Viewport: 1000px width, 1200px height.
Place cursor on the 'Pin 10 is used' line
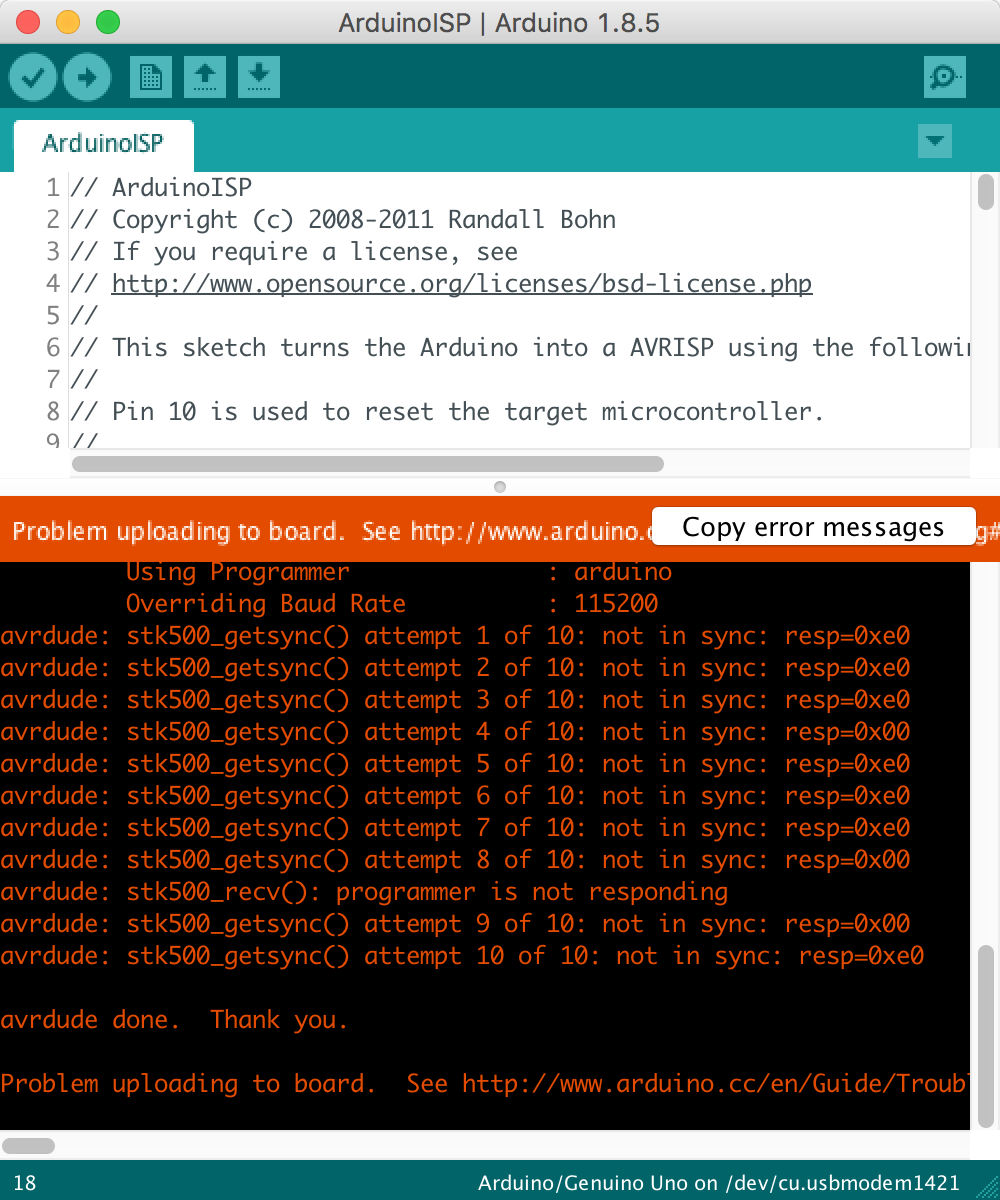coord(467,412)
